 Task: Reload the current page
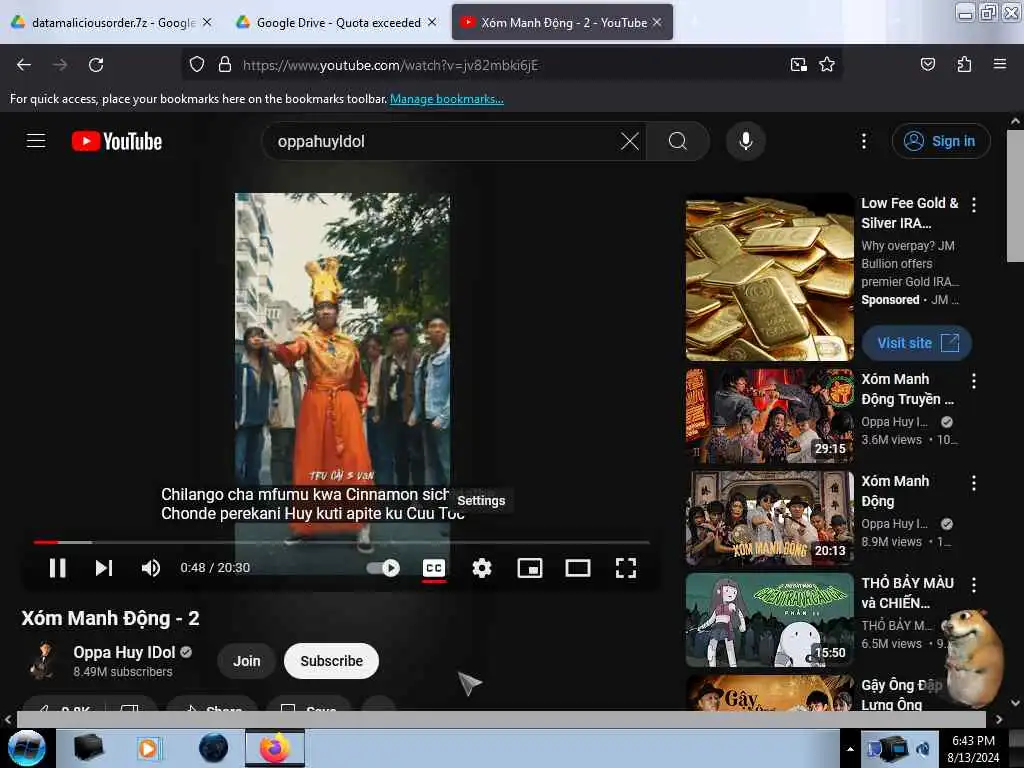coord(96,65)
